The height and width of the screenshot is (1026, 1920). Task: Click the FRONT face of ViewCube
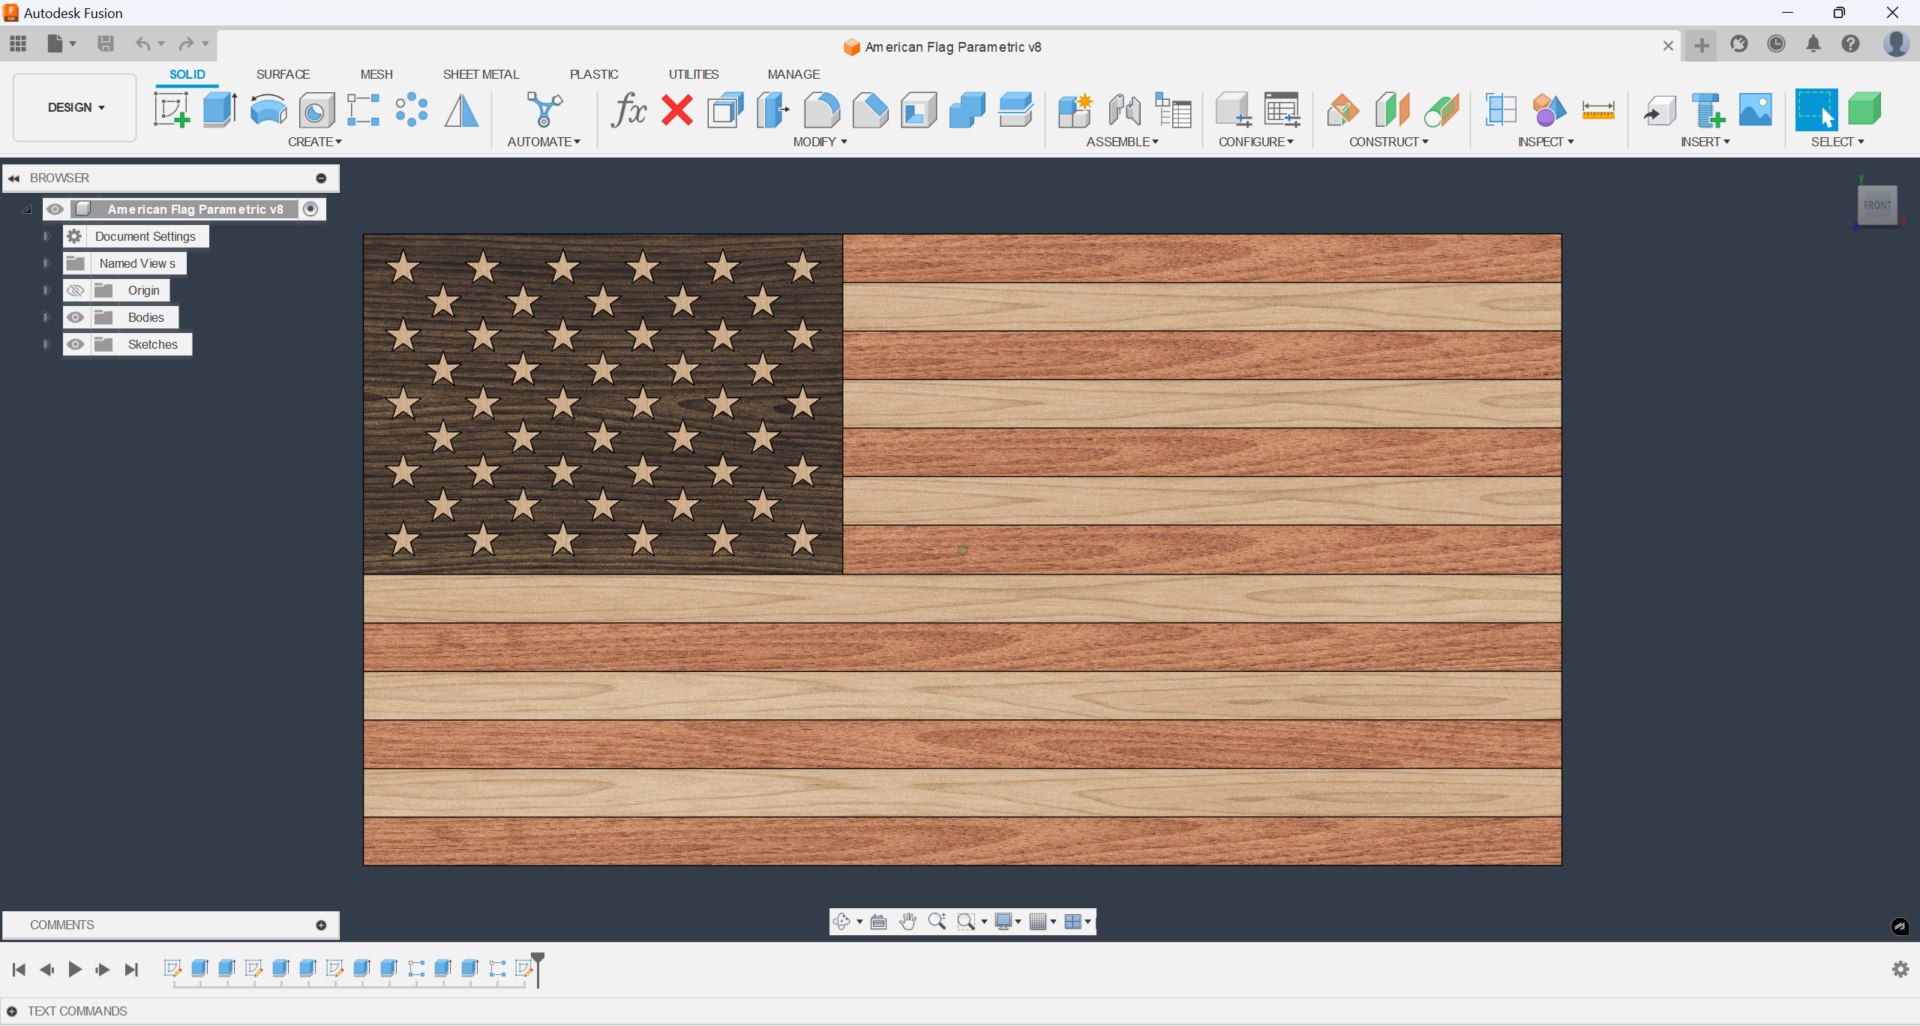click(1877, 205)
